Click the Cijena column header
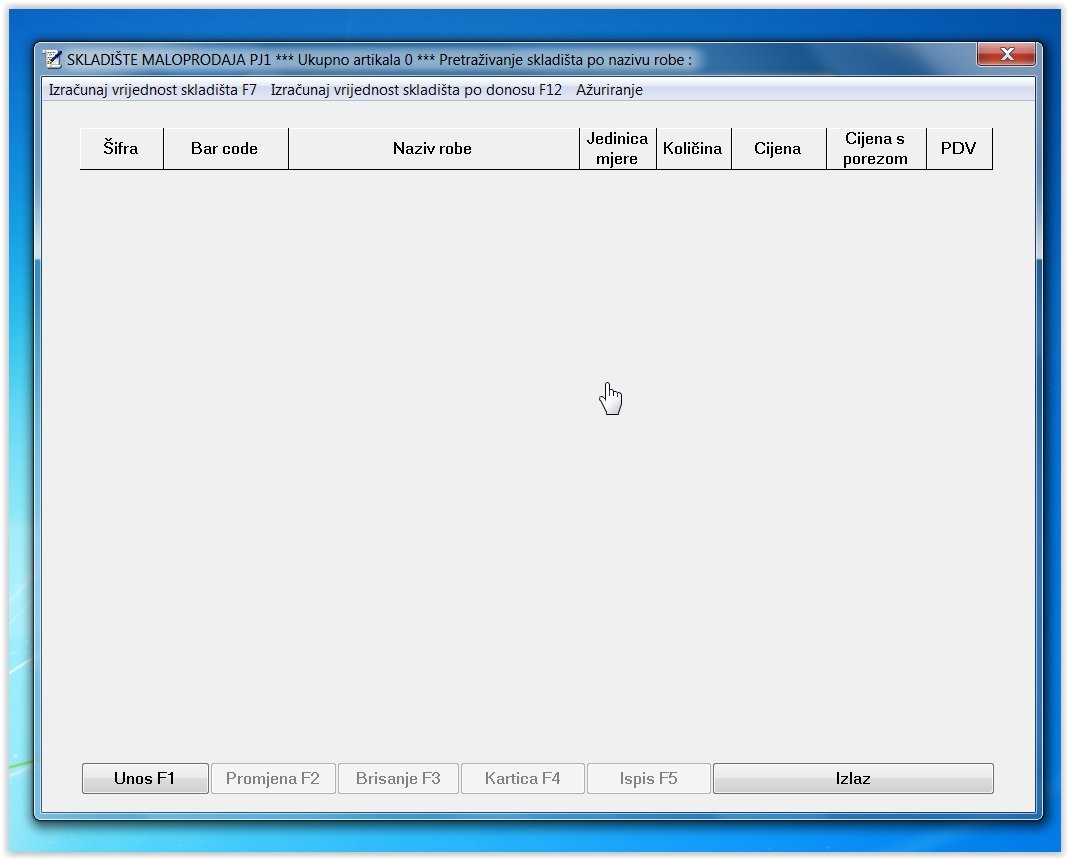The image size is (1069, 860). 778,149
